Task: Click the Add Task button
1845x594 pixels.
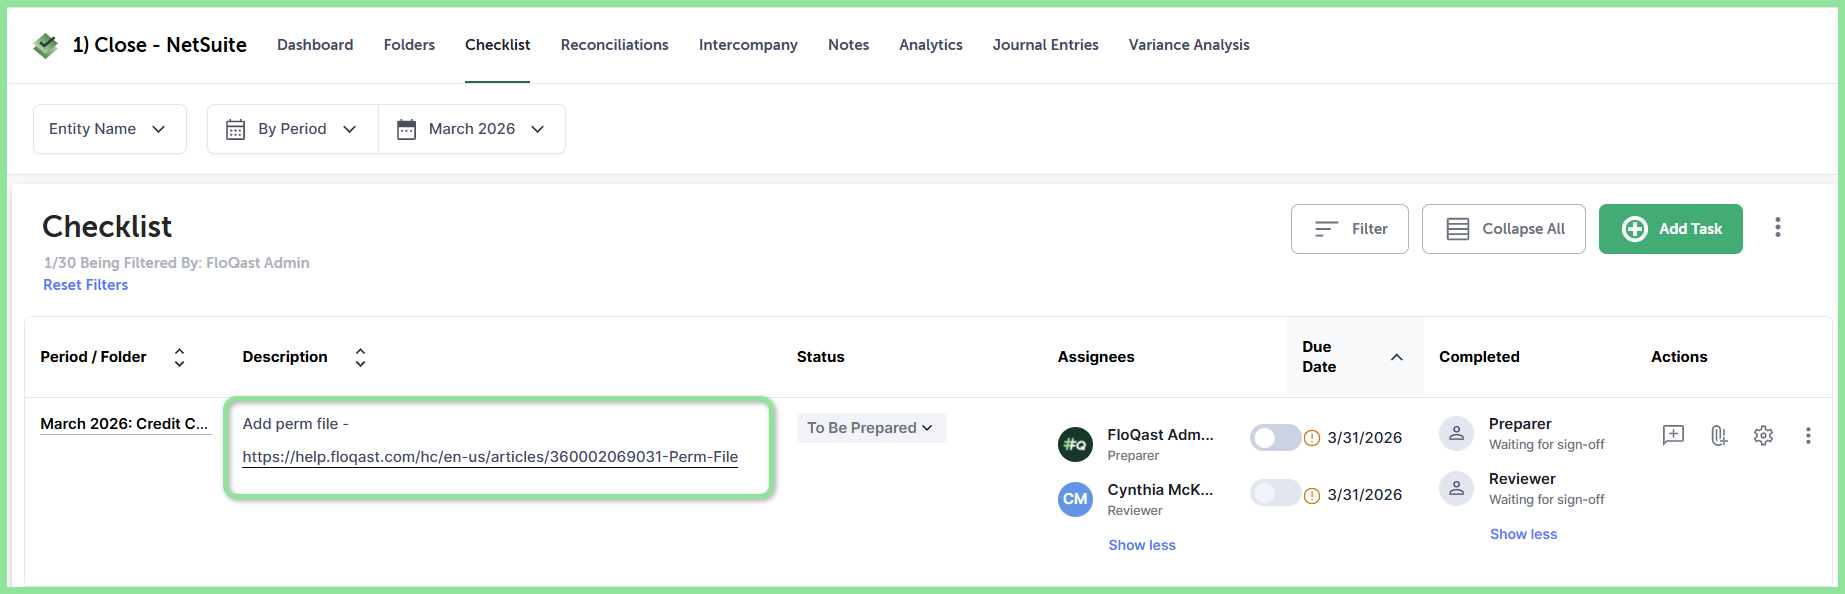Action: [x=1671, y=229]
